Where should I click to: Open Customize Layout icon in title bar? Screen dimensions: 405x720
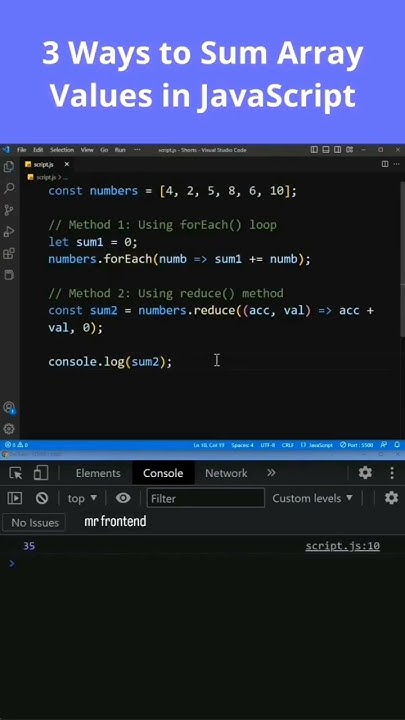[349, 150]
